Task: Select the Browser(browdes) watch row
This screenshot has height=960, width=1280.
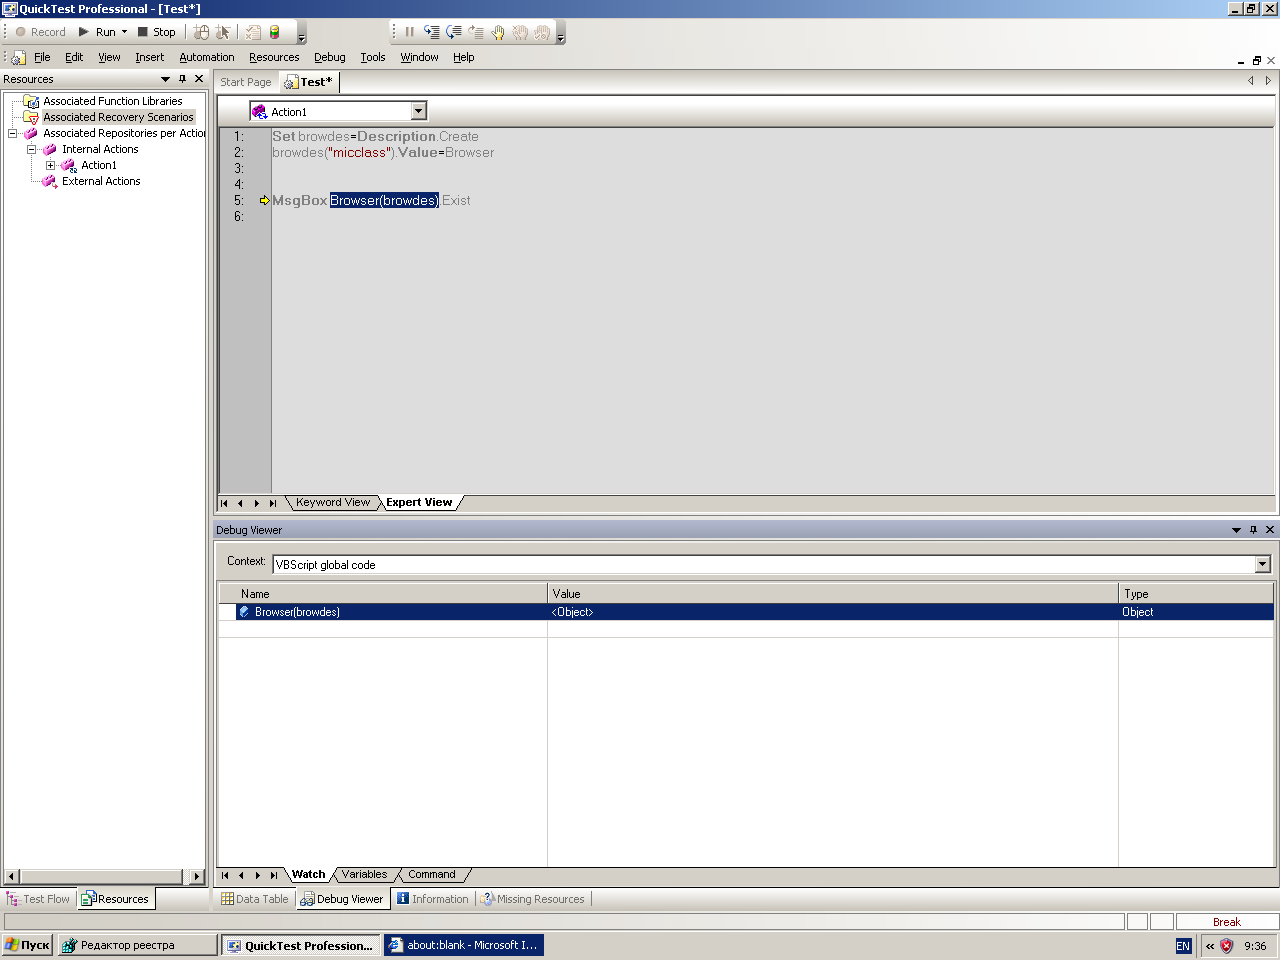Action: pyautogui.click(x=746, y=612)
